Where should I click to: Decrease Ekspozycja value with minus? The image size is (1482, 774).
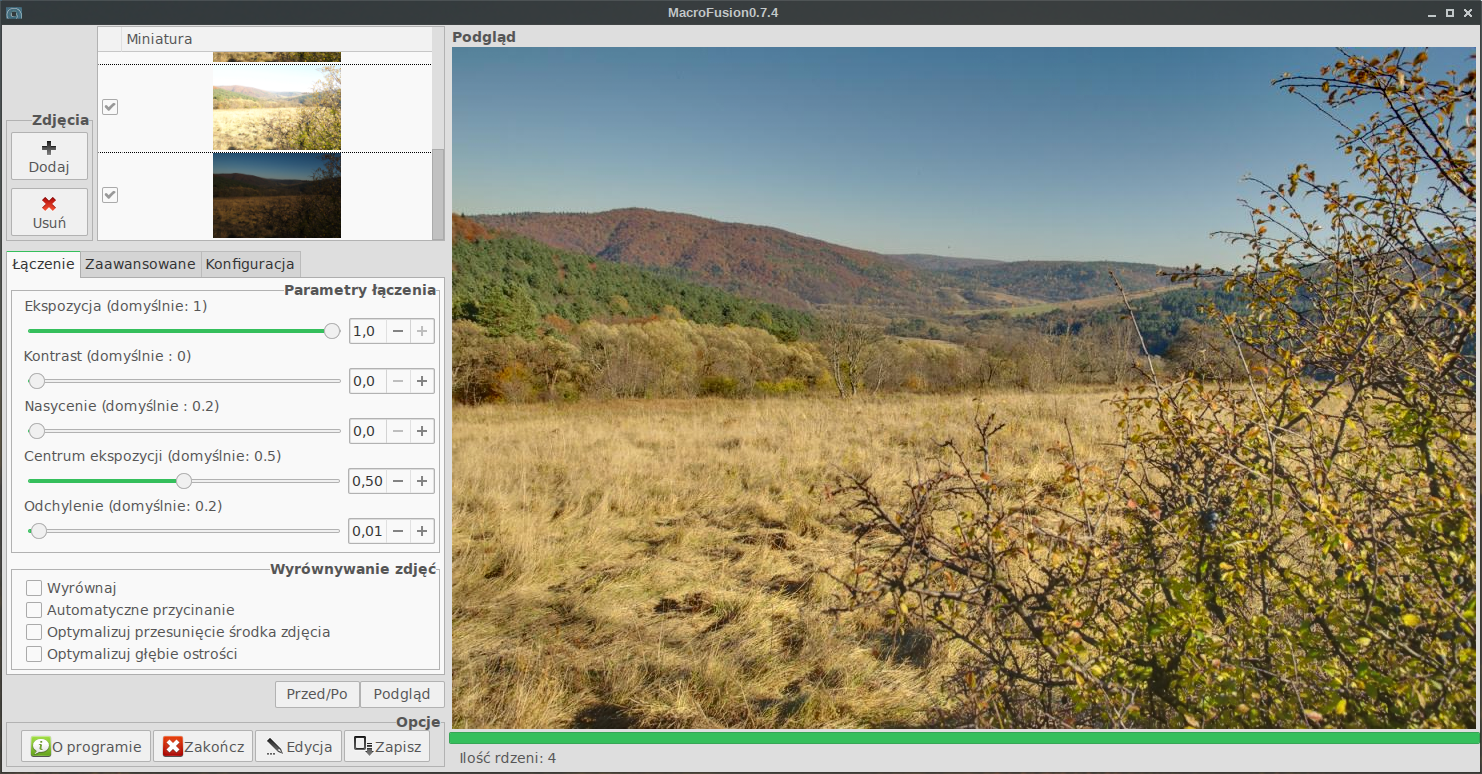click(398, 331)
